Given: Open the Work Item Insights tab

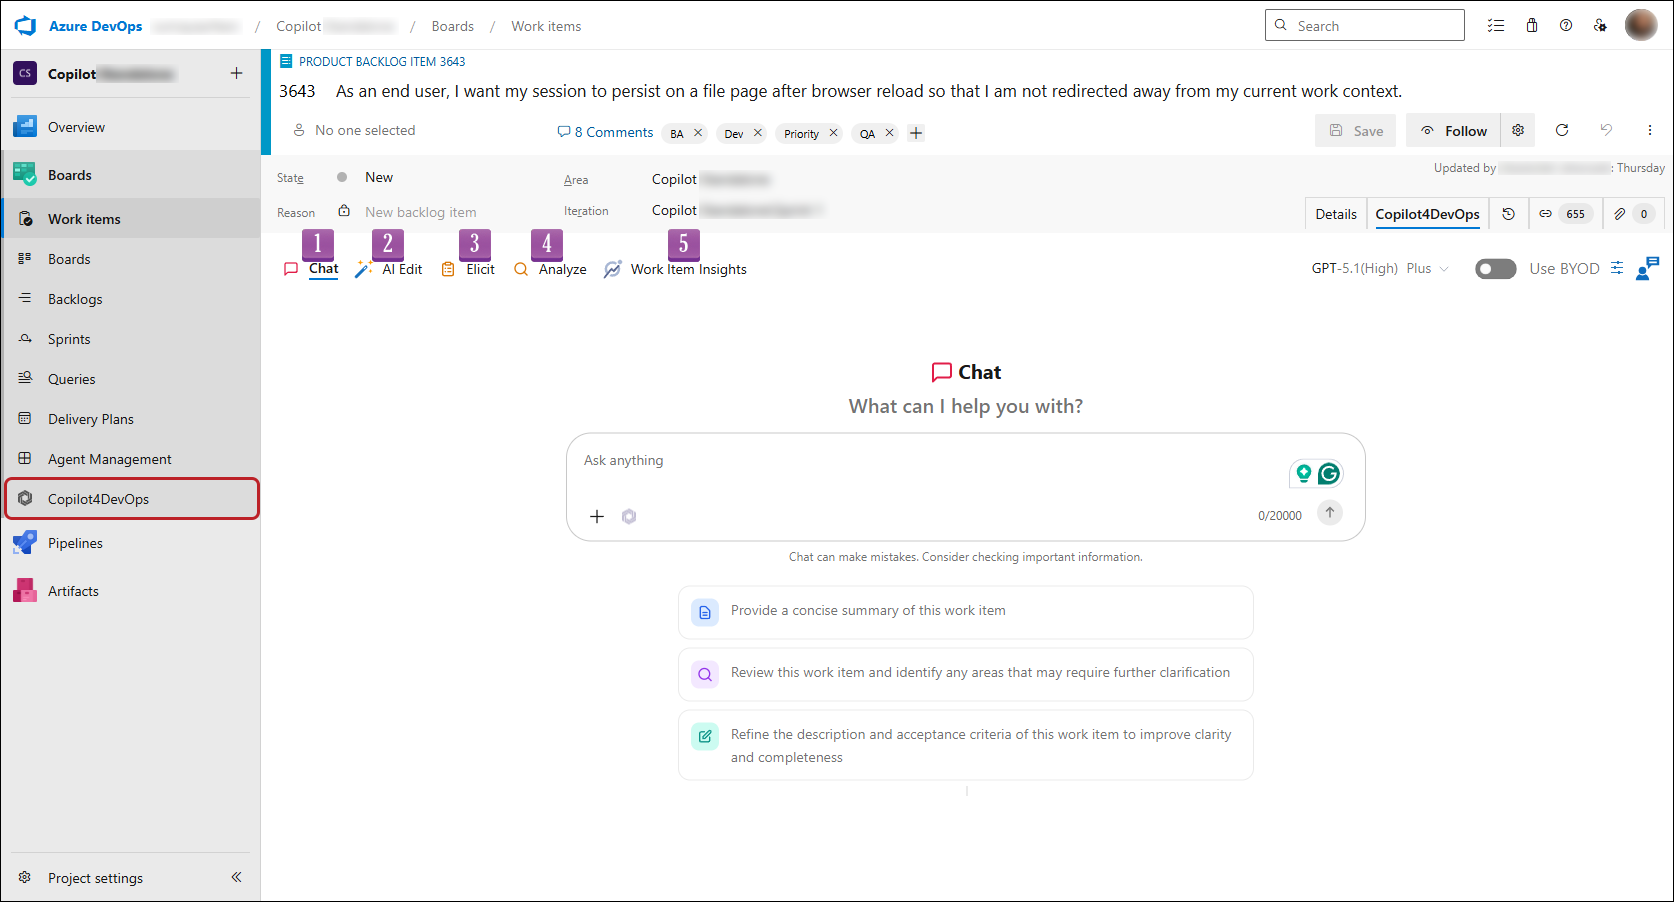Looking at the screenshot, I should pos(676,269).
